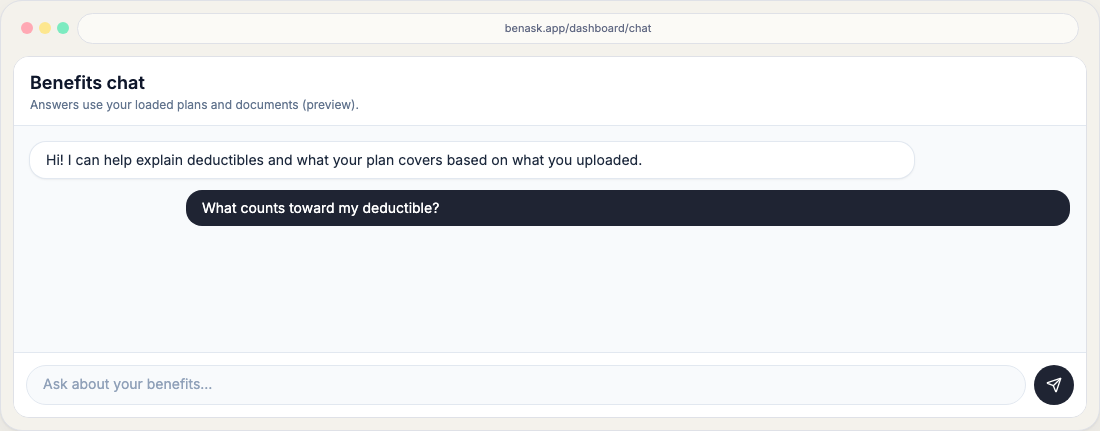Image resolution: width=1100 pixels, height=431 pixels.
Task: Close the window with the red button
Action: pos(27,28)
